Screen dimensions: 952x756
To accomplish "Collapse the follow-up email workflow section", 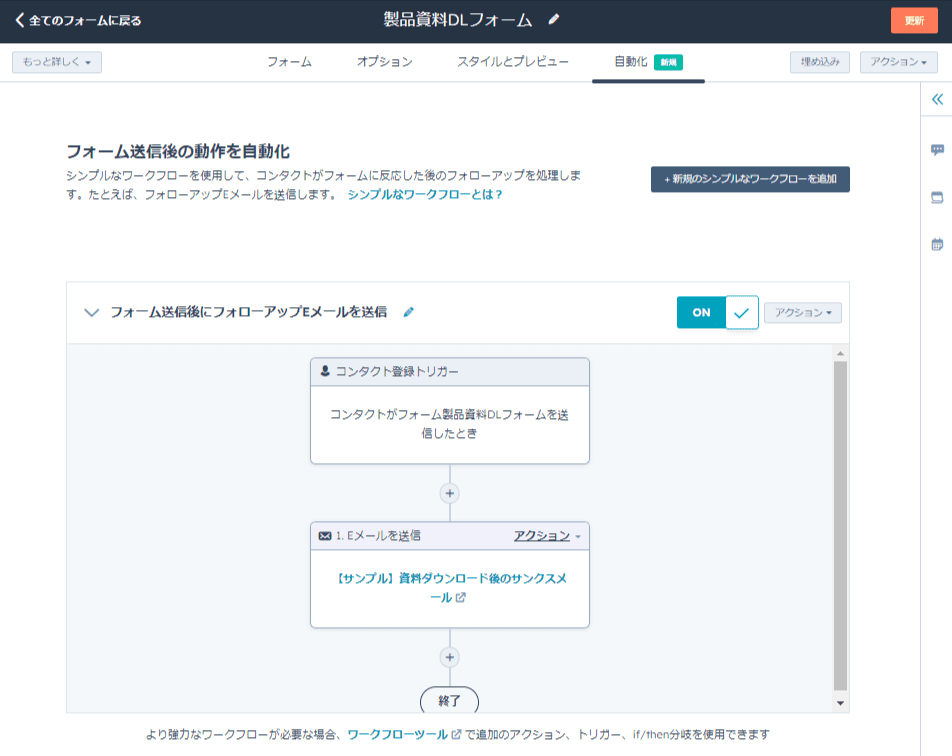I will coord(91,313).
